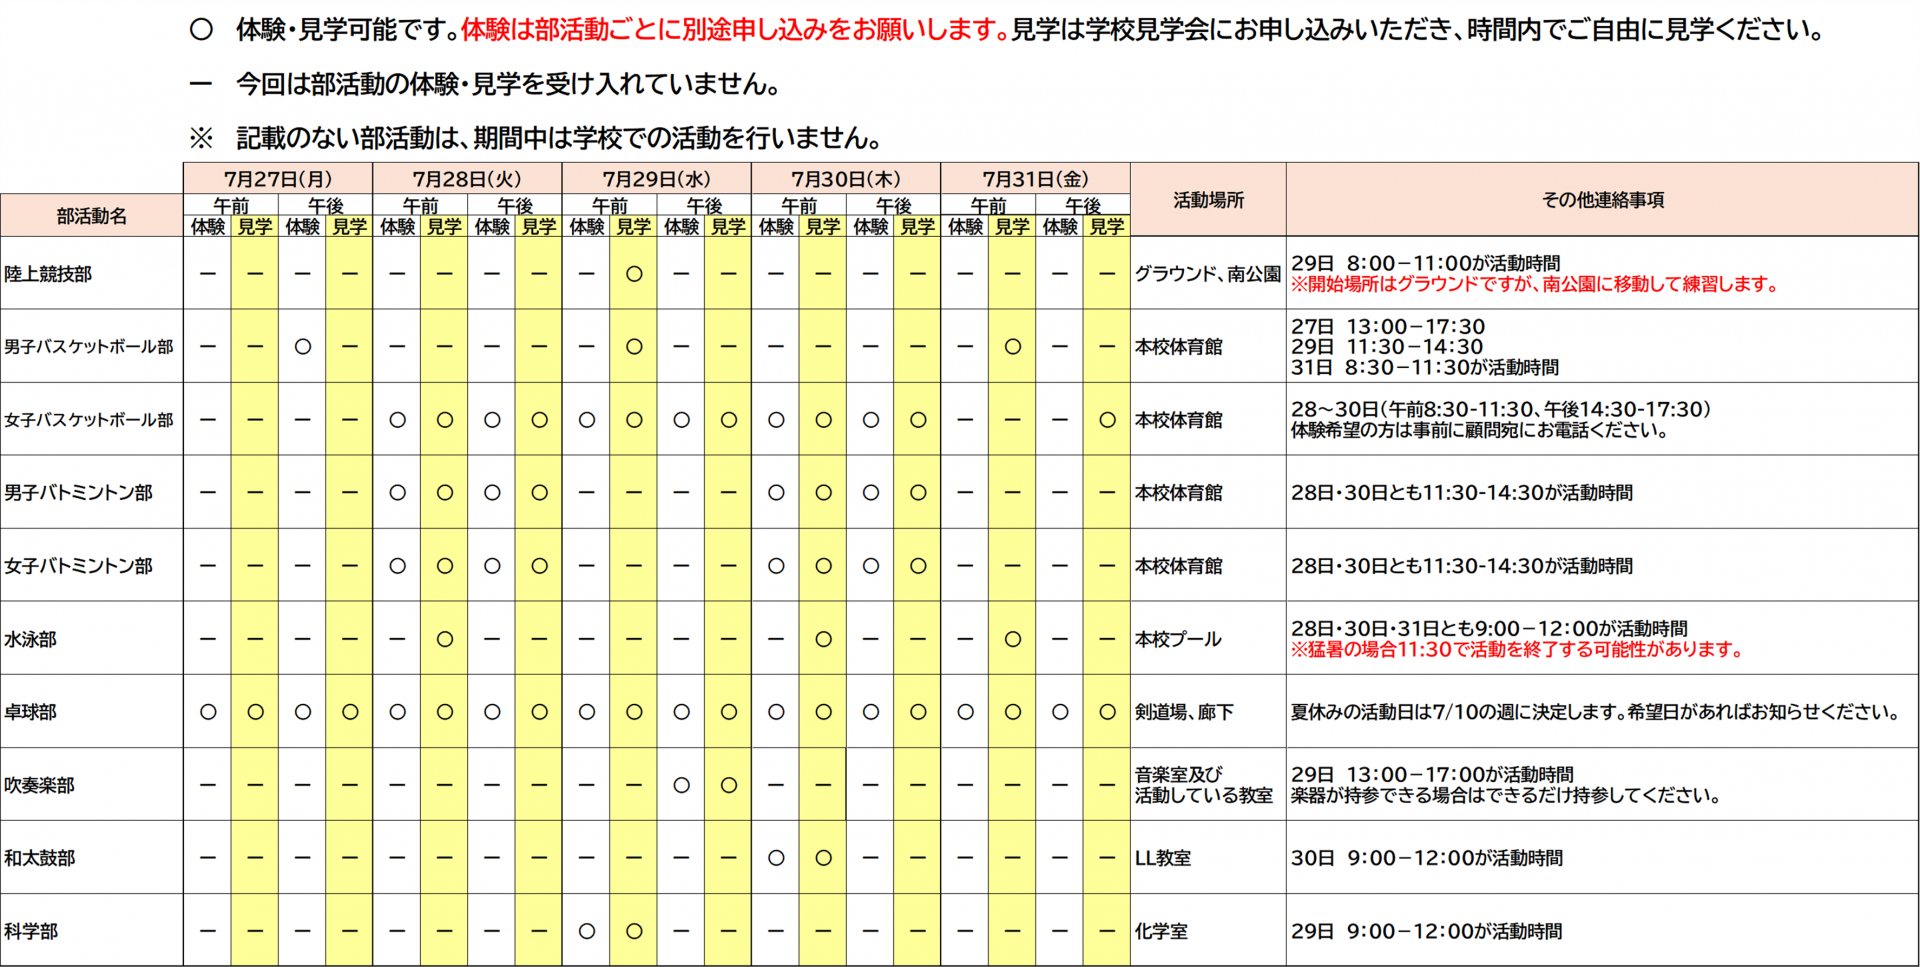Click 水泳部 circle on 7月30日 午前 見学
Screen dimensions: 1920x967
[x=824, y=639]
